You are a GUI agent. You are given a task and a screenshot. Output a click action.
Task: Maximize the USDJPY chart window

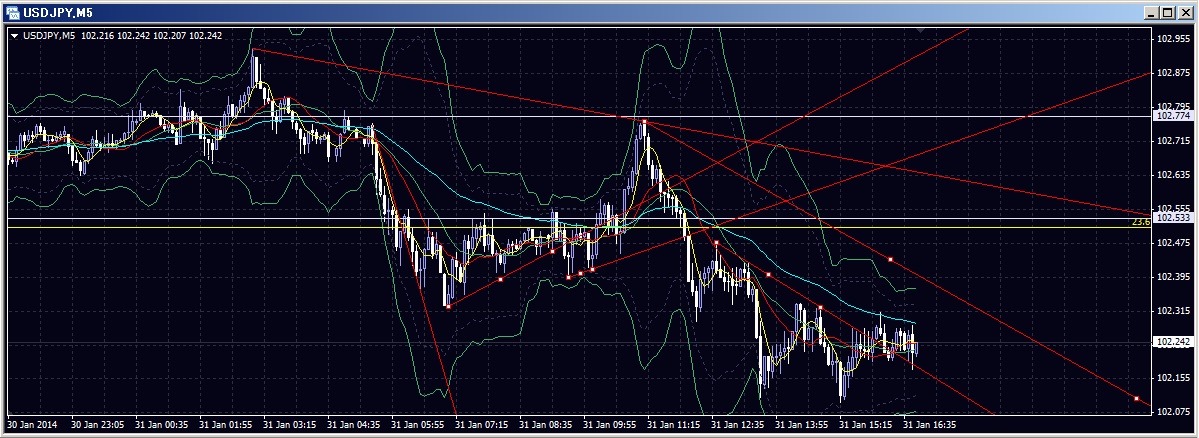coord(1166,11)
